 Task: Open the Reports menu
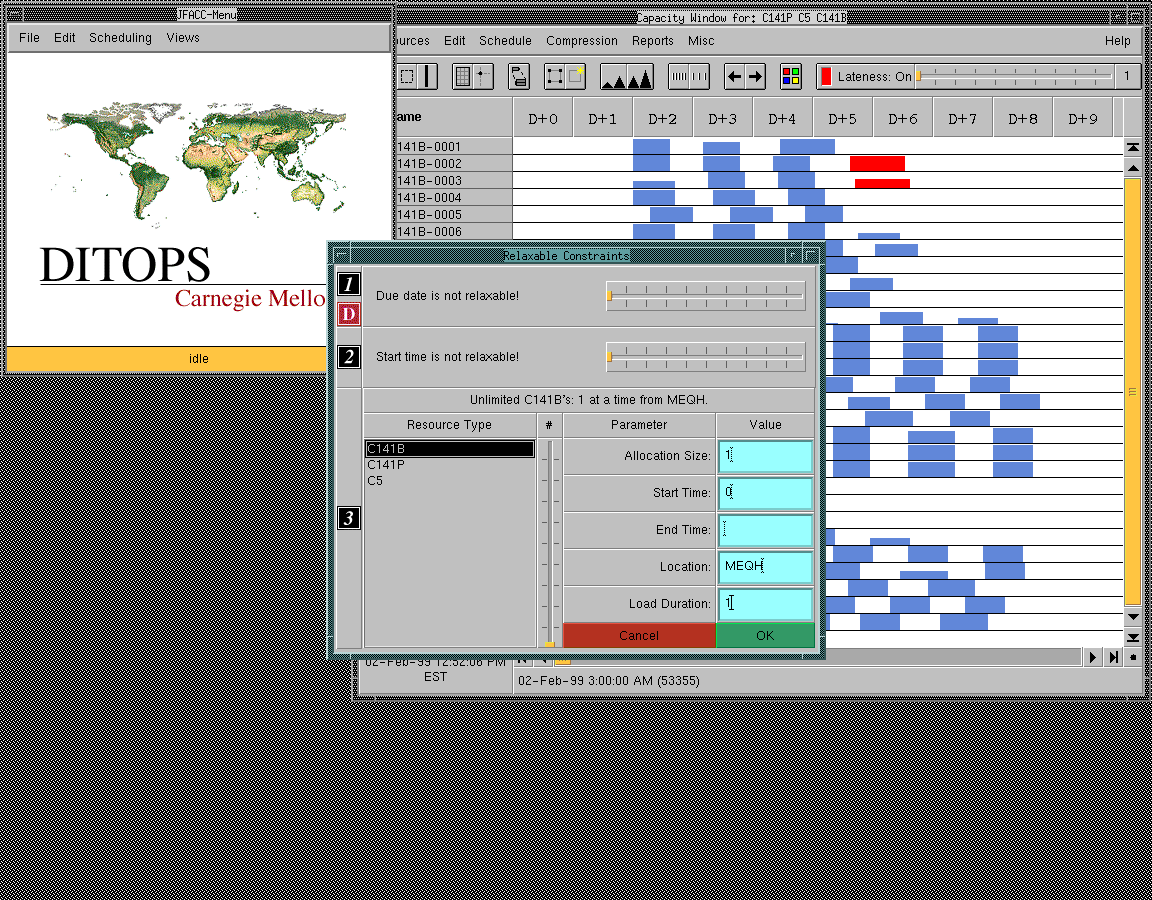pyautogui.click(x=652, y=41)
